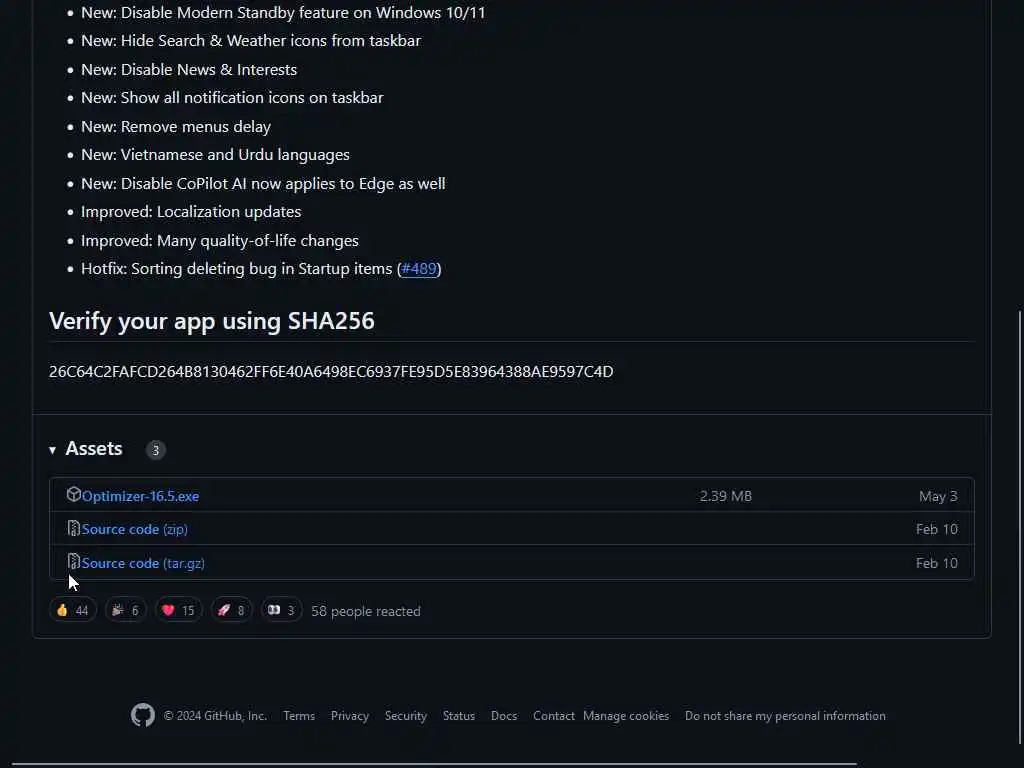Click Manage cookies in footer
The image size is (1024, 768).
coord(626,716)
